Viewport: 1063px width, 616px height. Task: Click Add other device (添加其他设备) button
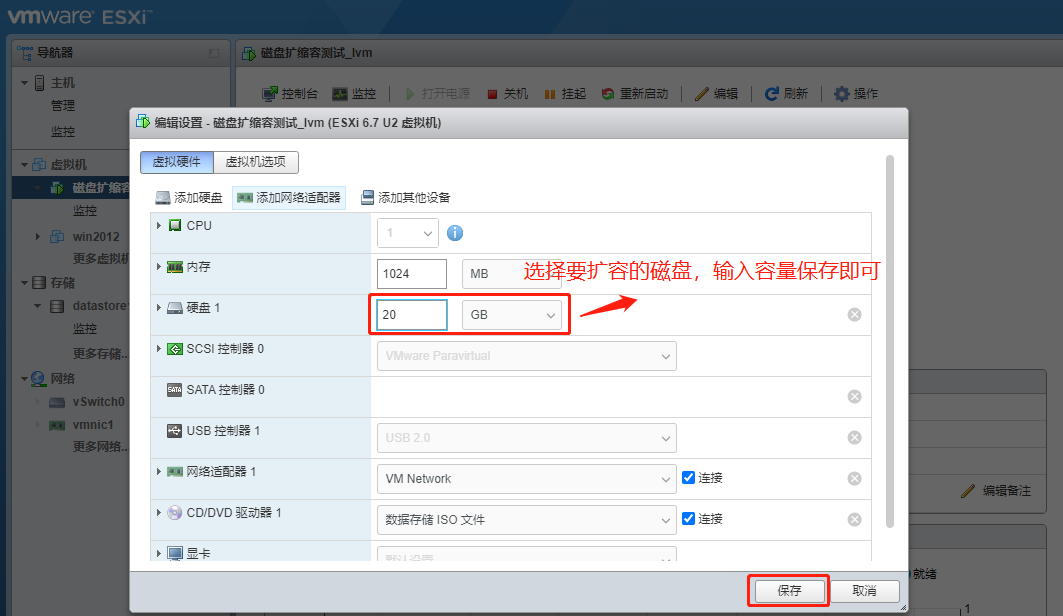405,198
